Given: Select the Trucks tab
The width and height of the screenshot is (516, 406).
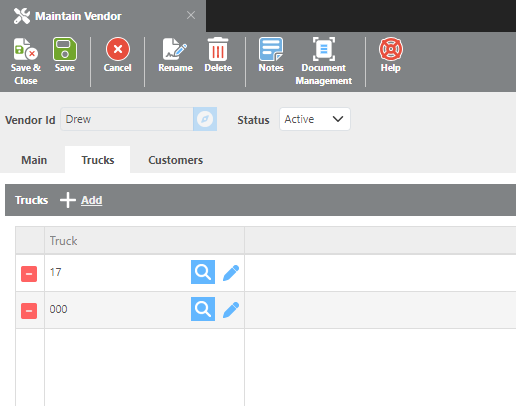Looking at the screenshot, I should click(98, 160).
